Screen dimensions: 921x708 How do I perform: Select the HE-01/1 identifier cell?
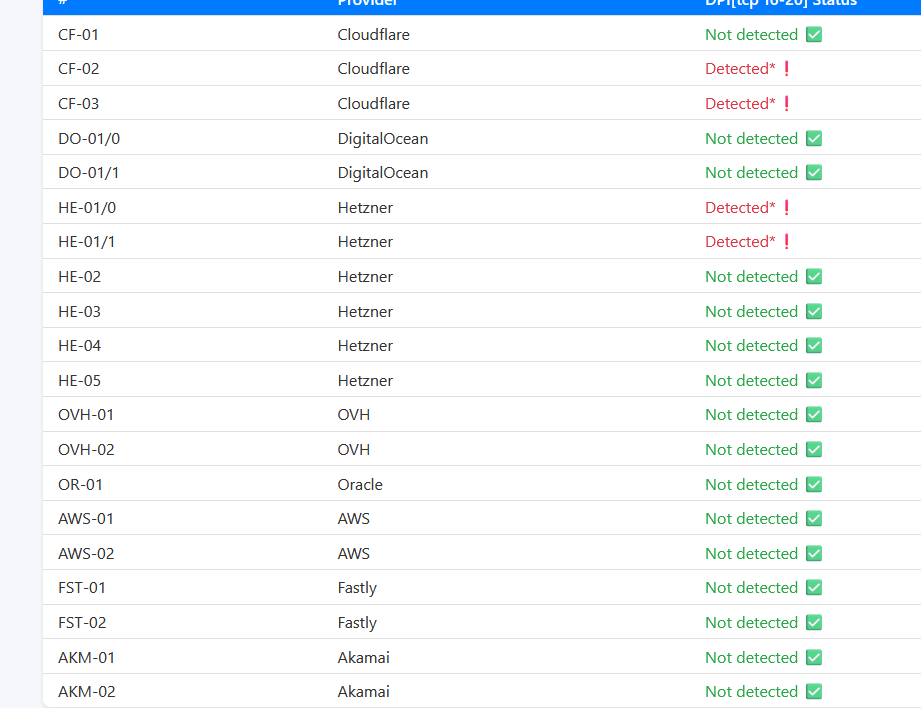pyautogui.click(x=86, y=241)
